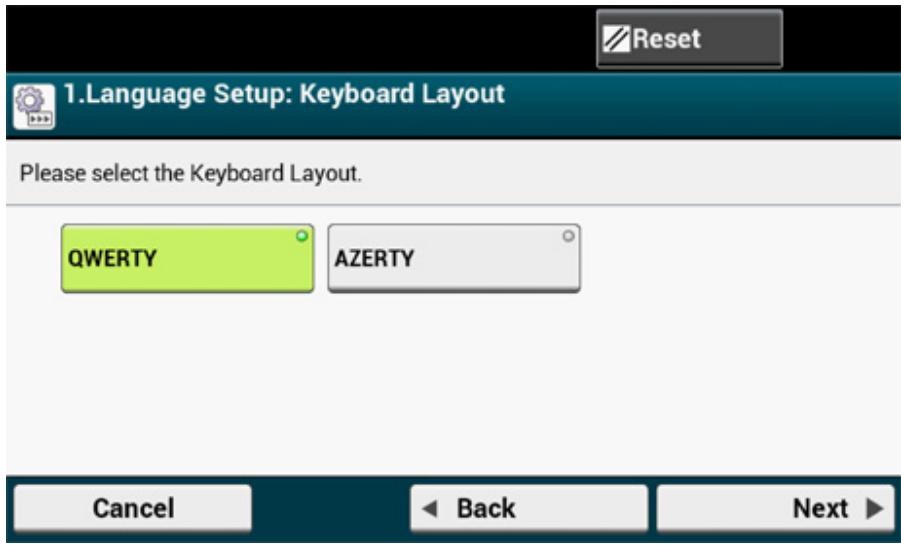Click the right arrow icon on Next
Viewport: 901px width, 545px height.
coord(873,509)
